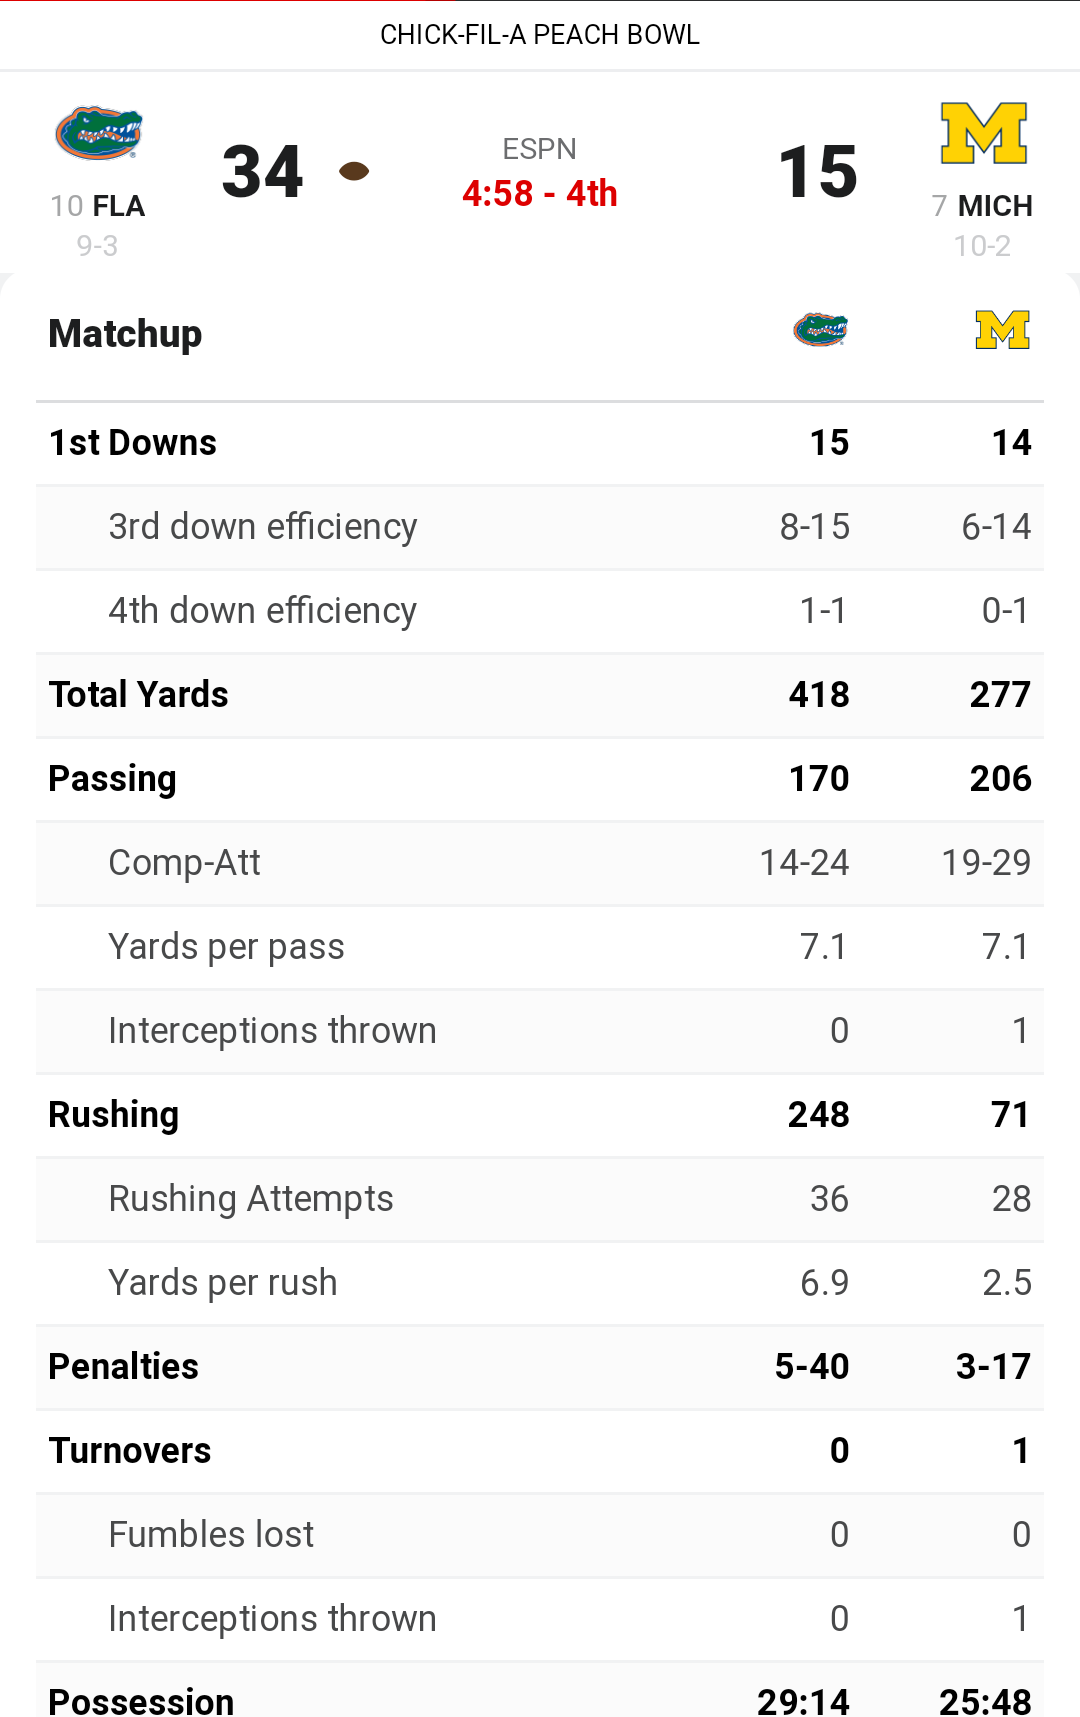Click the Passing stat row label
The width and height of the screenshot is (1080, 1717).
coord(113,779)
